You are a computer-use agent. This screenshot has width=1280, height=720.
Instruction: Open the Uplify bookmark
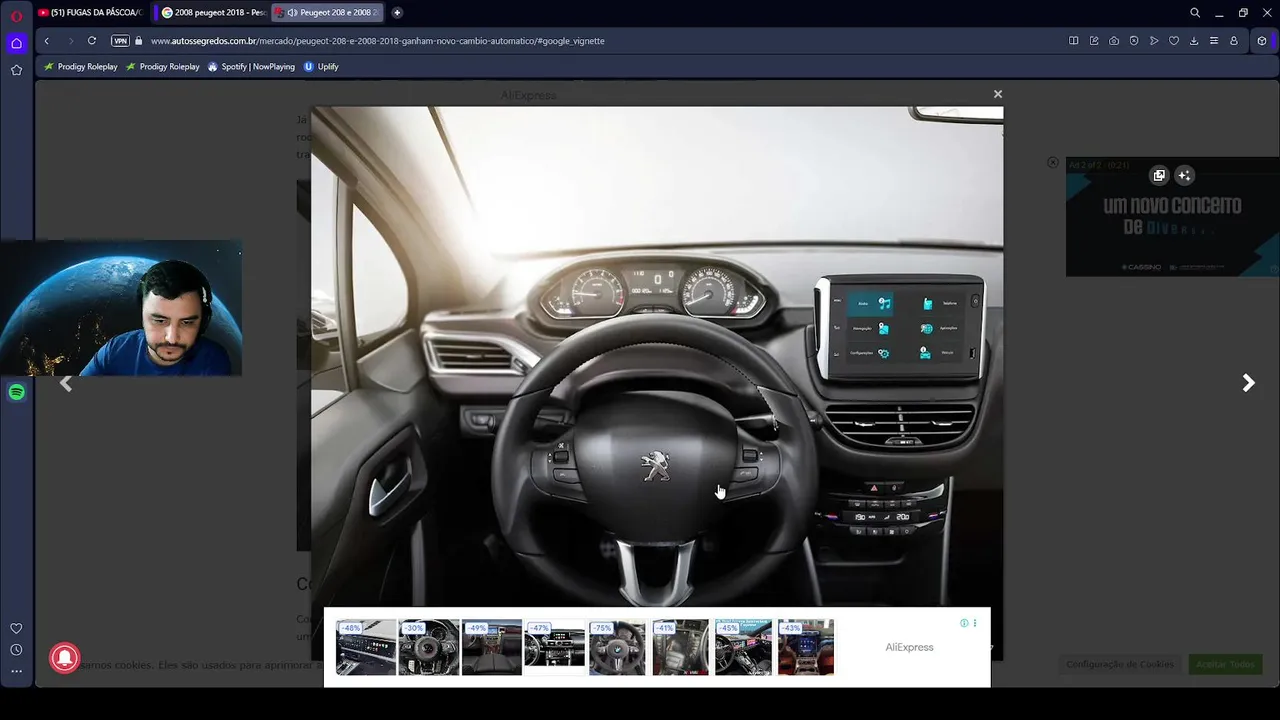coord(321,67)
